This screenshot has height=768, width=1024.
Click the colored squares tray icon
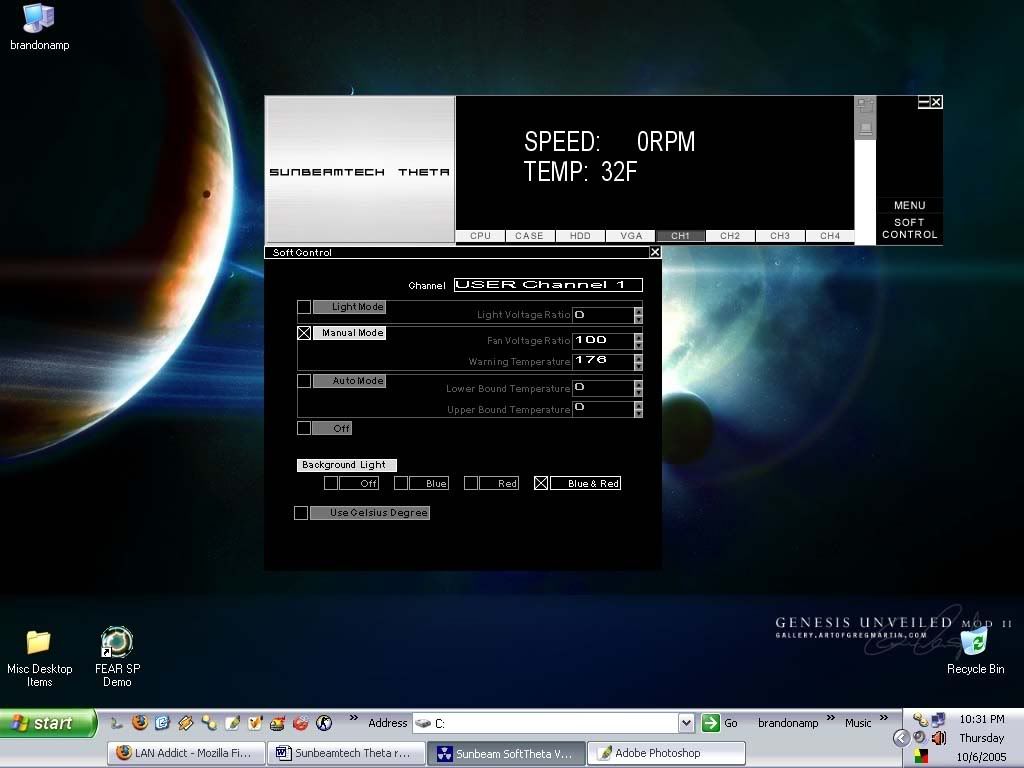tap(921, 756)
